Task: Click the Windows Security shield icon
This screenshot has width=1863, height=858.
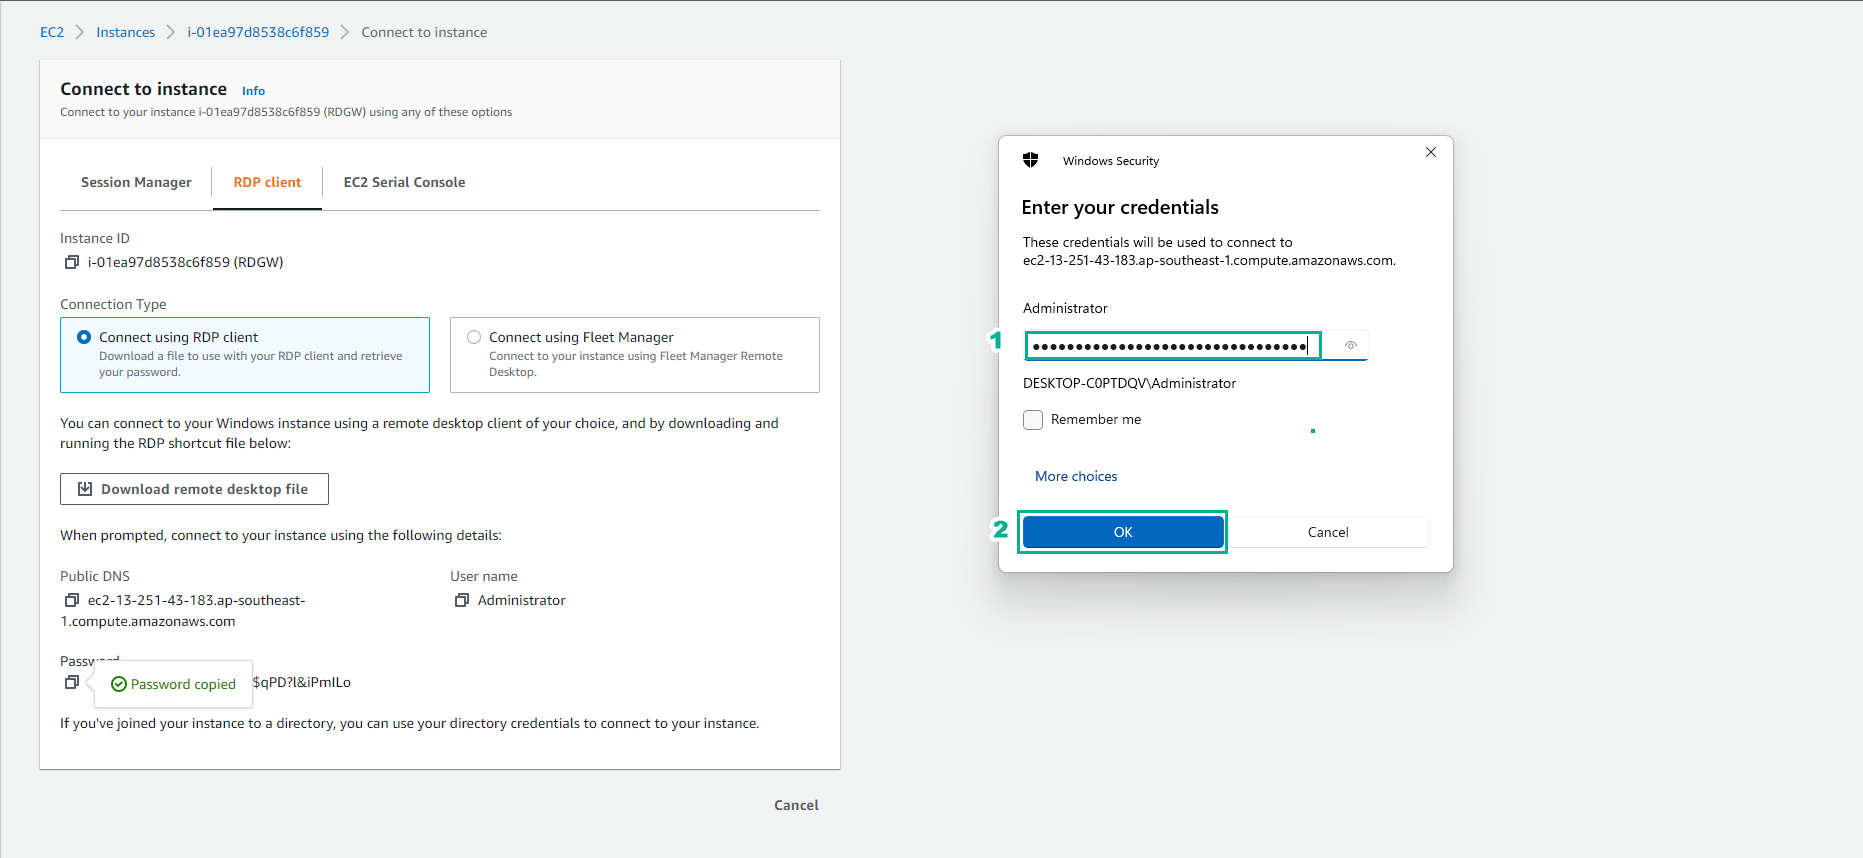Action: (x=1031, y=160)
